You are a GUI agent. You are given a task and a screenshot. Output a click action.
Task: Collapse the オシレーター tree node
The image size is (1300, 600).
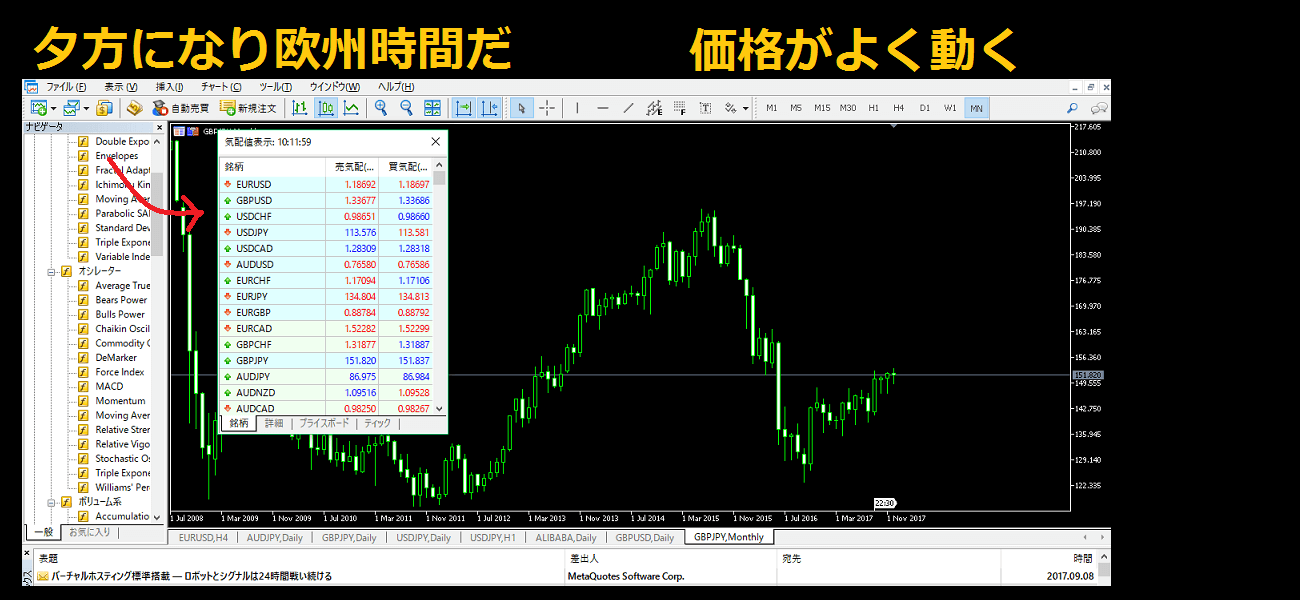coord(51,271)
